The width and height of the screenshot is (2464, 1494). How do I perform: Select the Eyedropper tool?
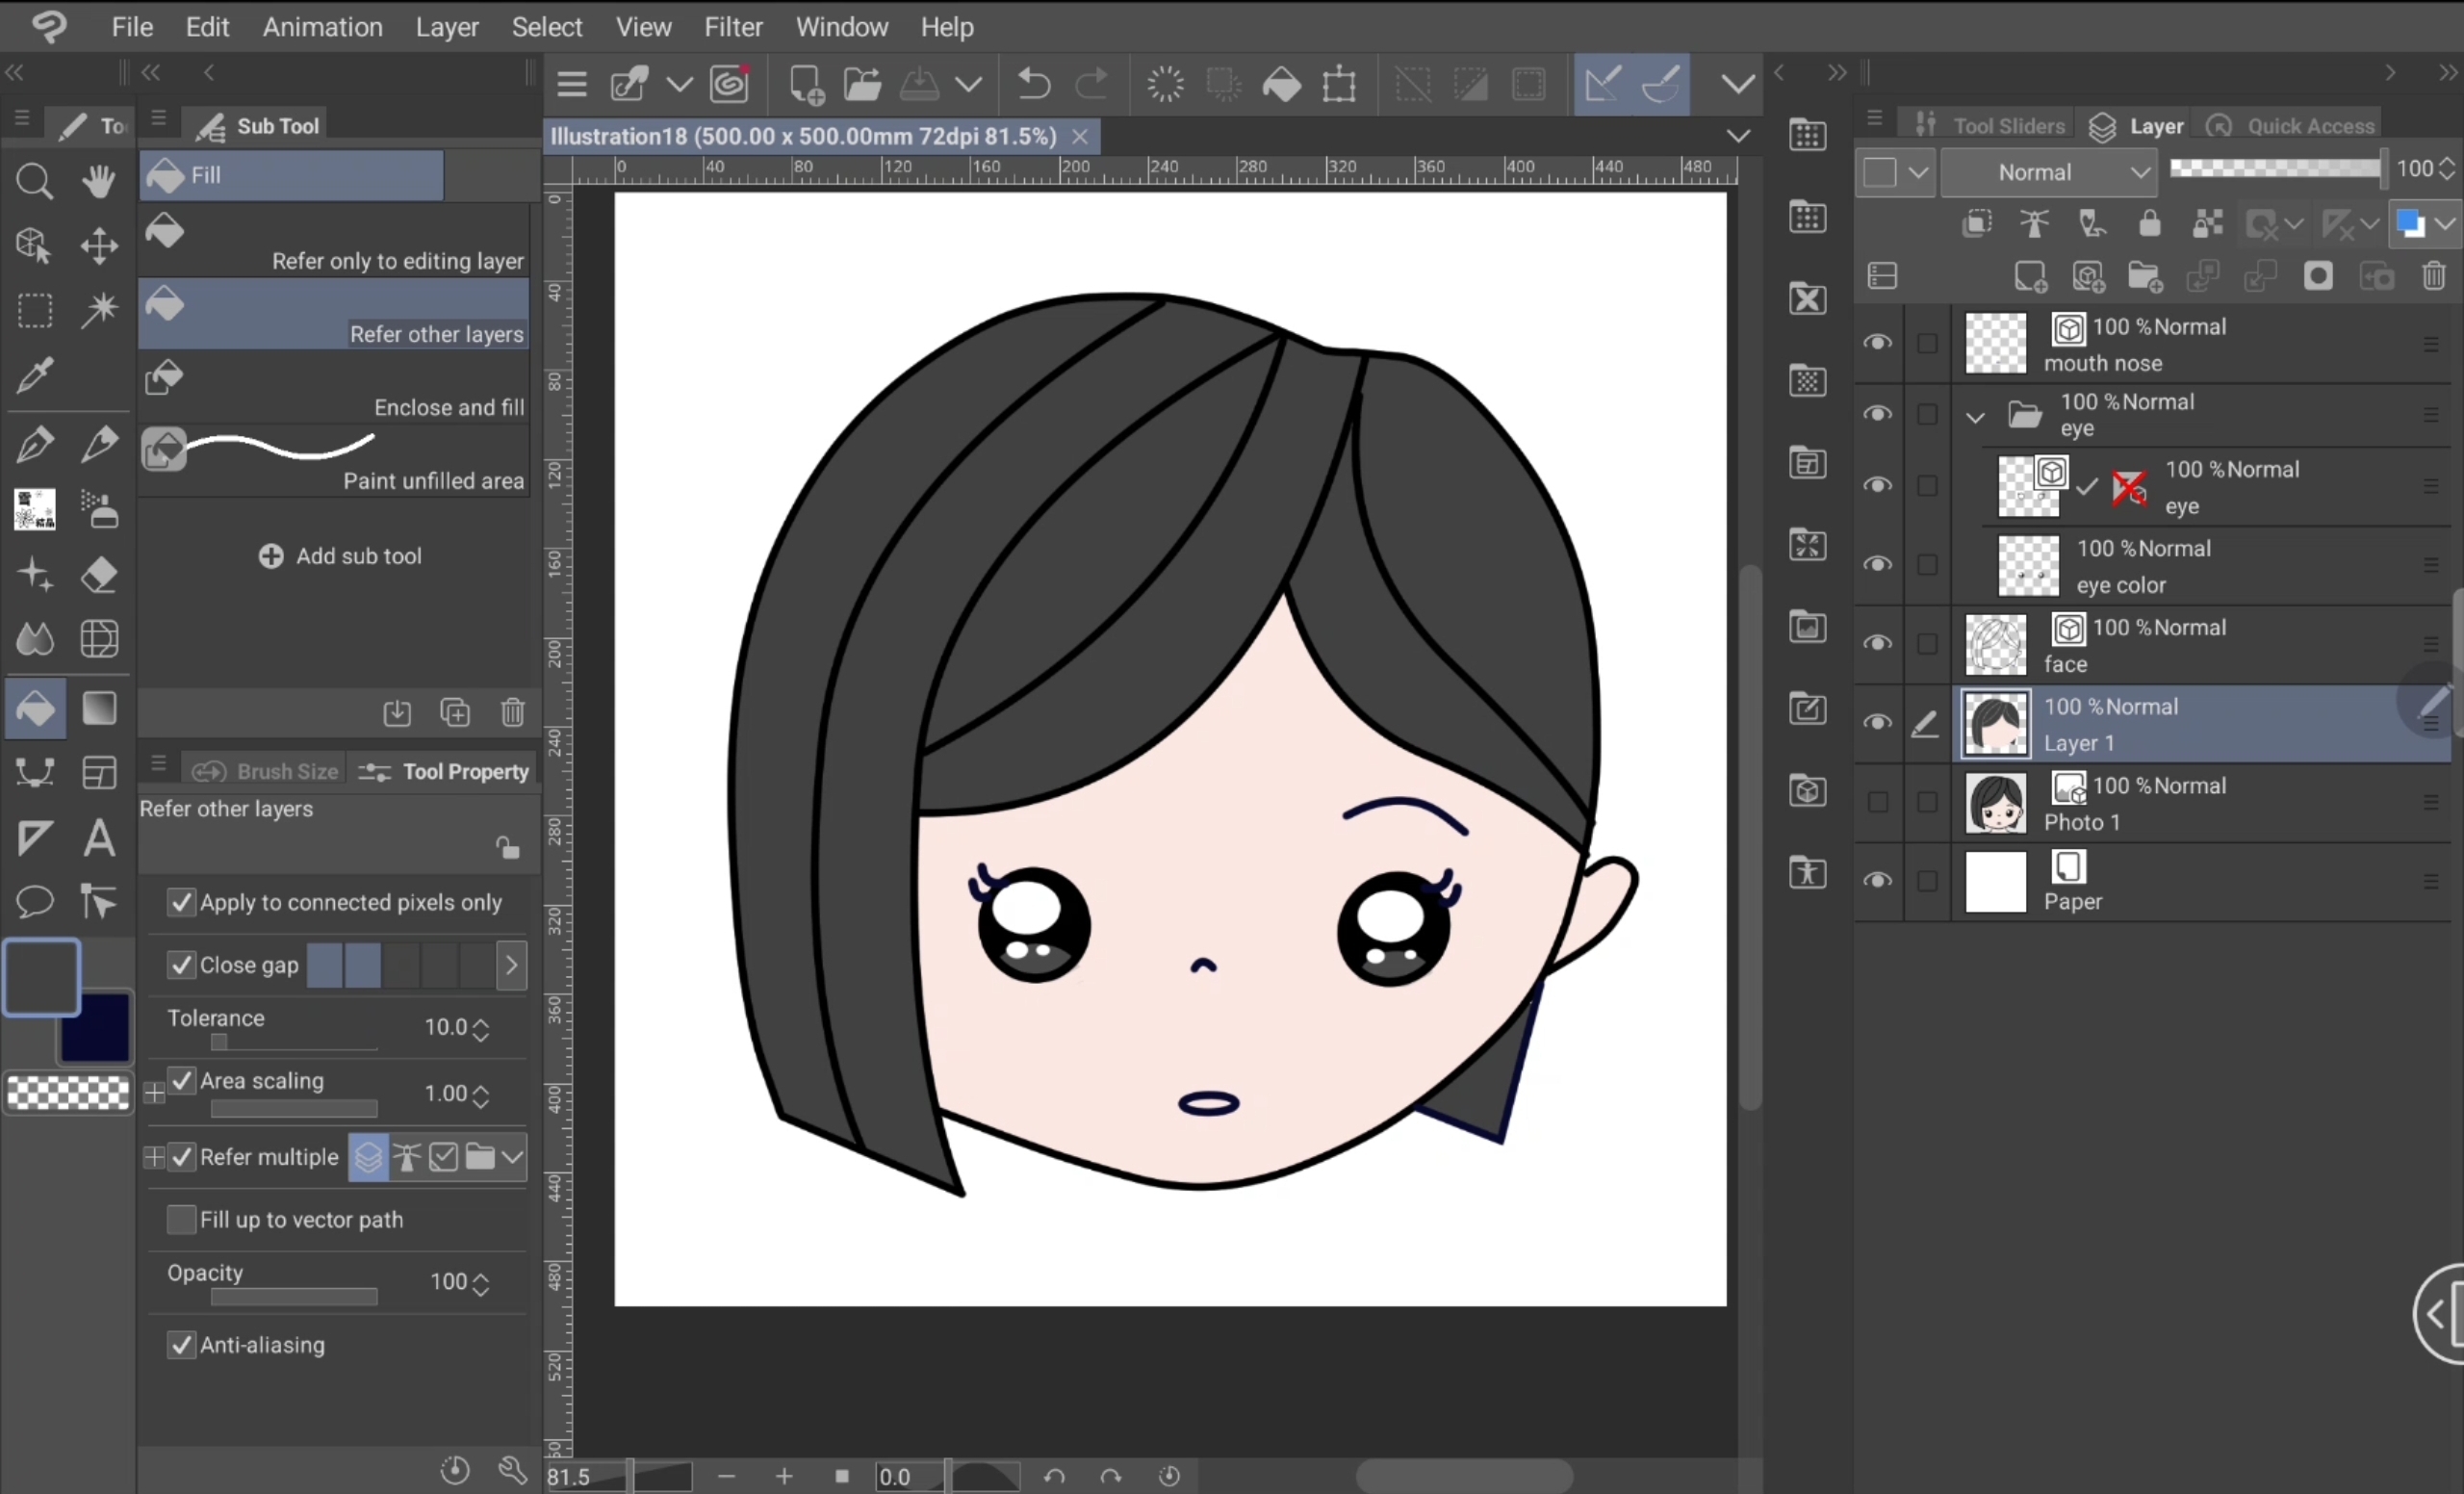click(x=35, y=376)
